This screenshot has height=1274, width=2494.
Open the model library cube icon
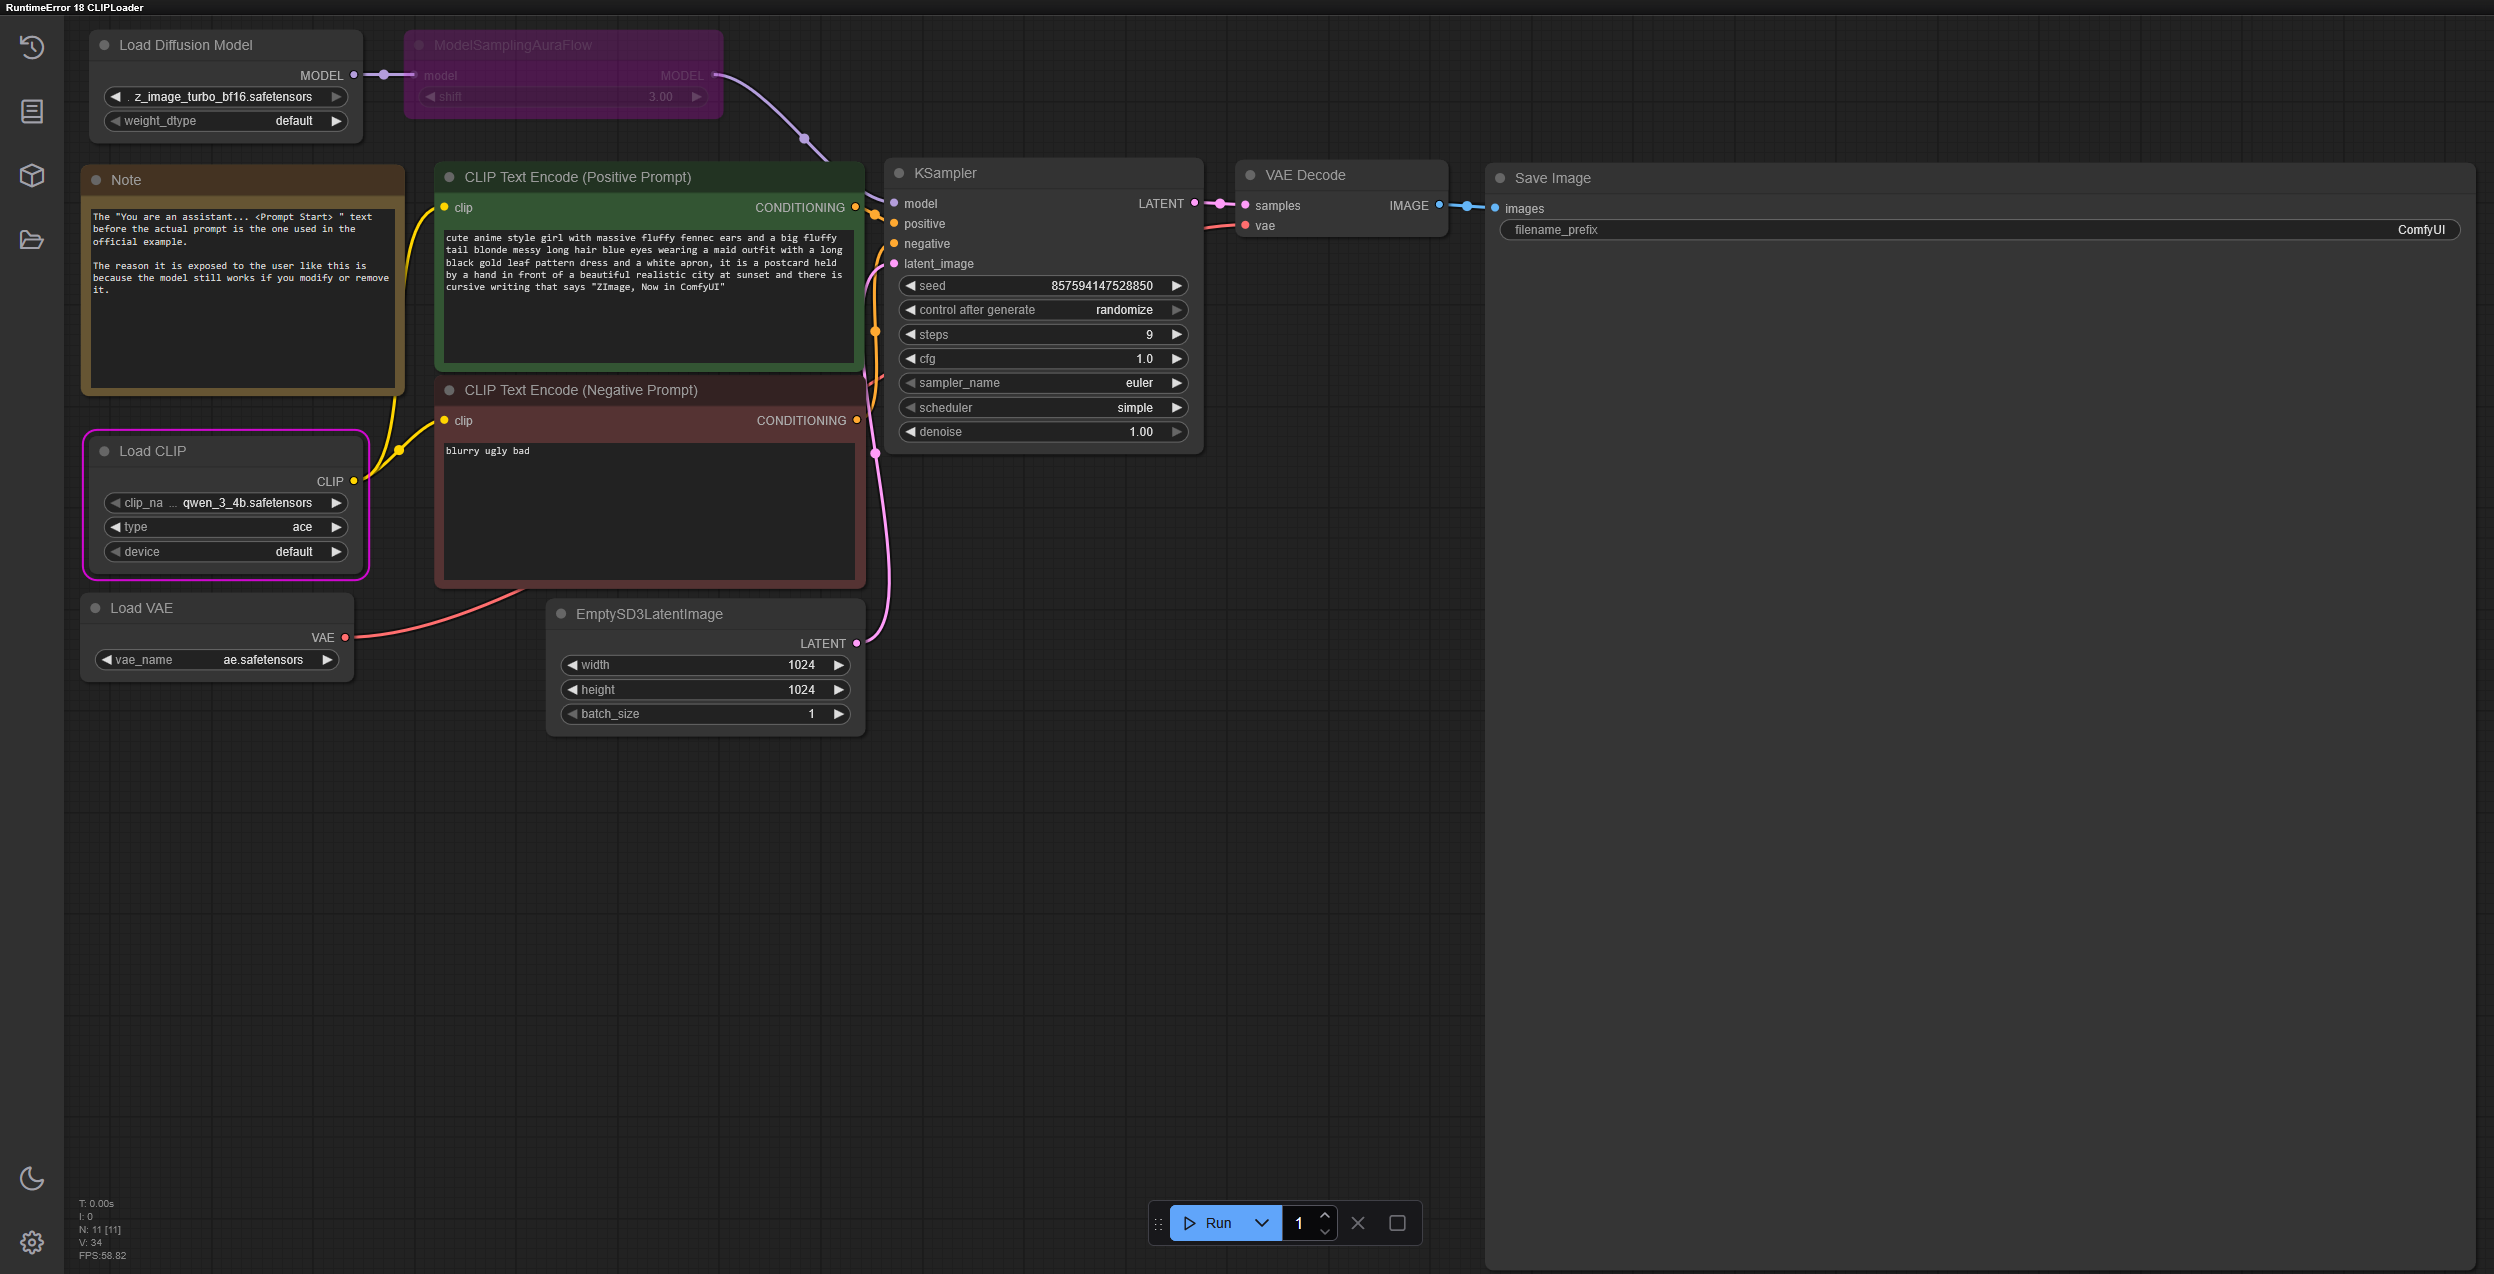(x=32, y=175)
